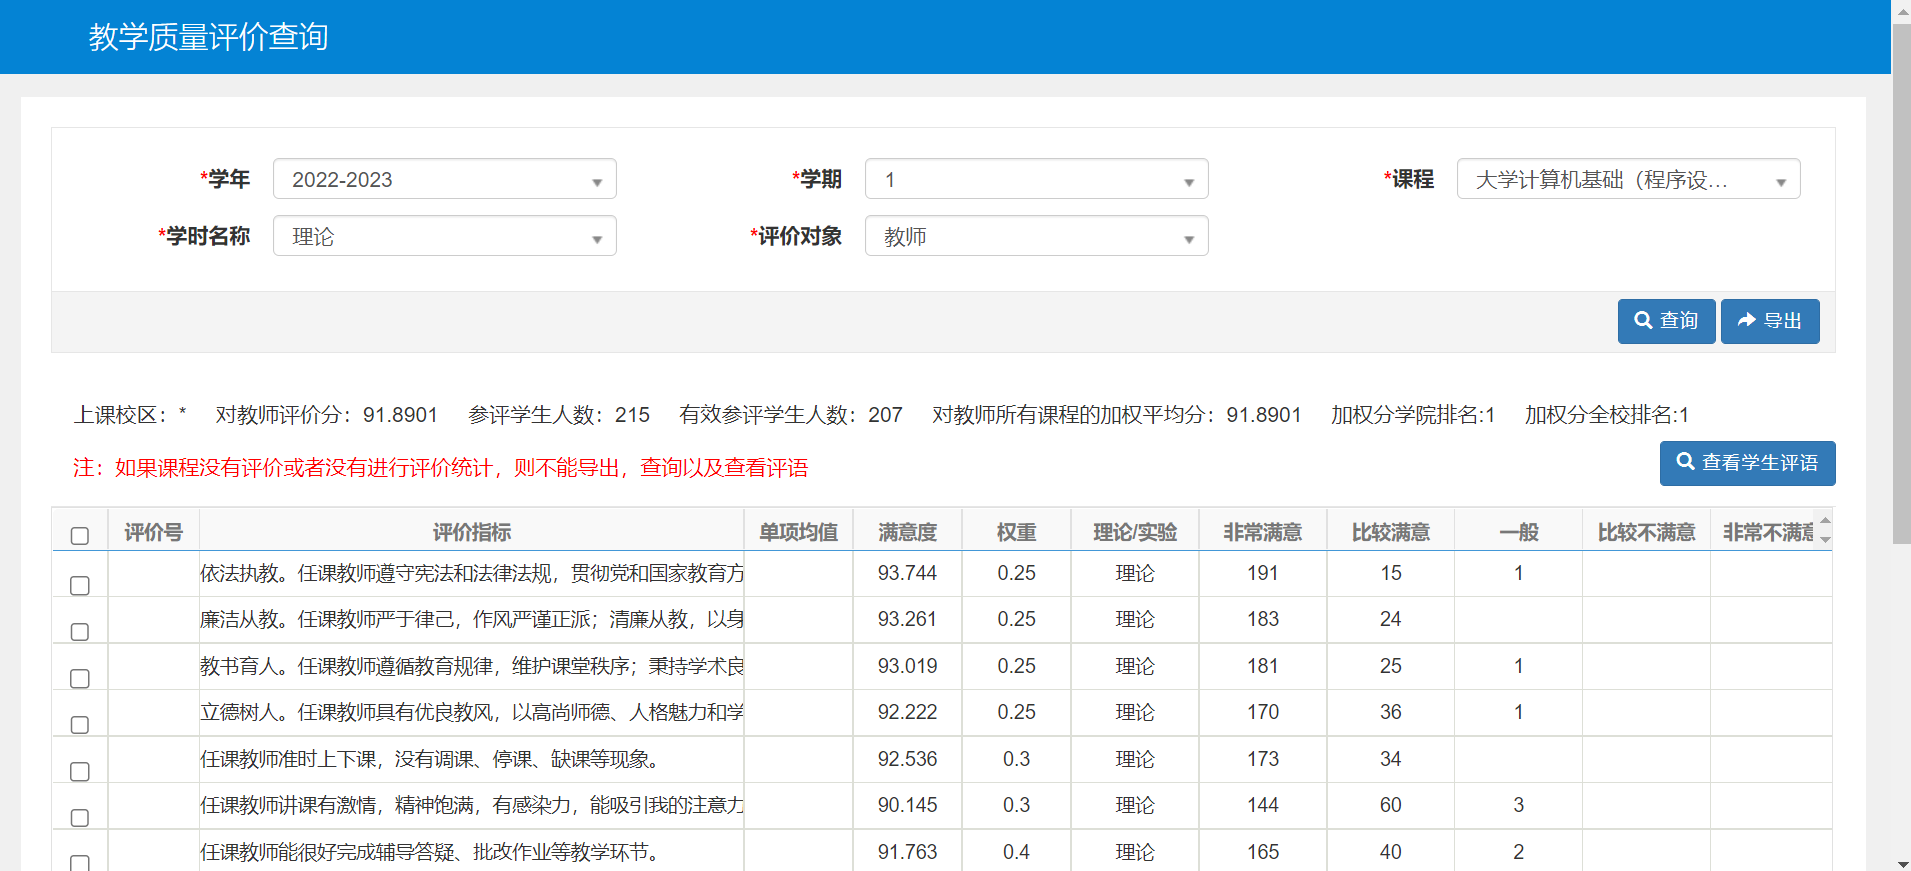Check the row for 教书育人
The height and width of the screenshot is (871, 1911).
[x=80, y=679]
